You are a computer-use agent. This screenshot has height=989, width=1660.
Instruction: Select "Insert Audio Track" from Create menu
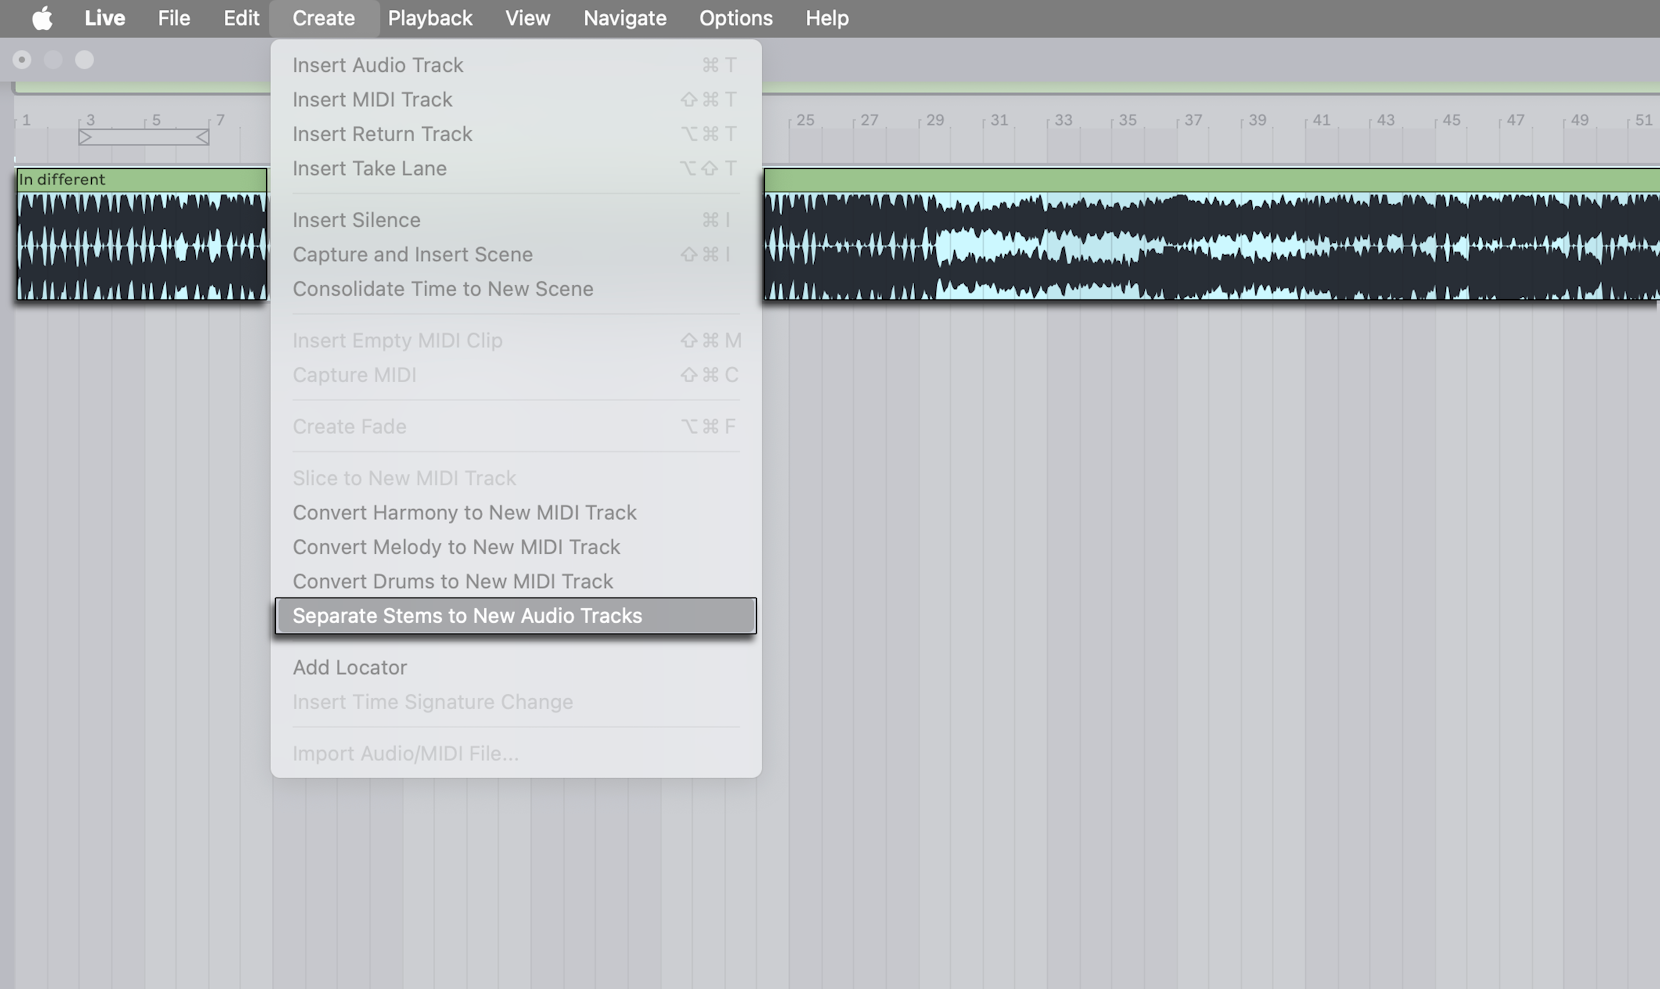coord(377,65)
